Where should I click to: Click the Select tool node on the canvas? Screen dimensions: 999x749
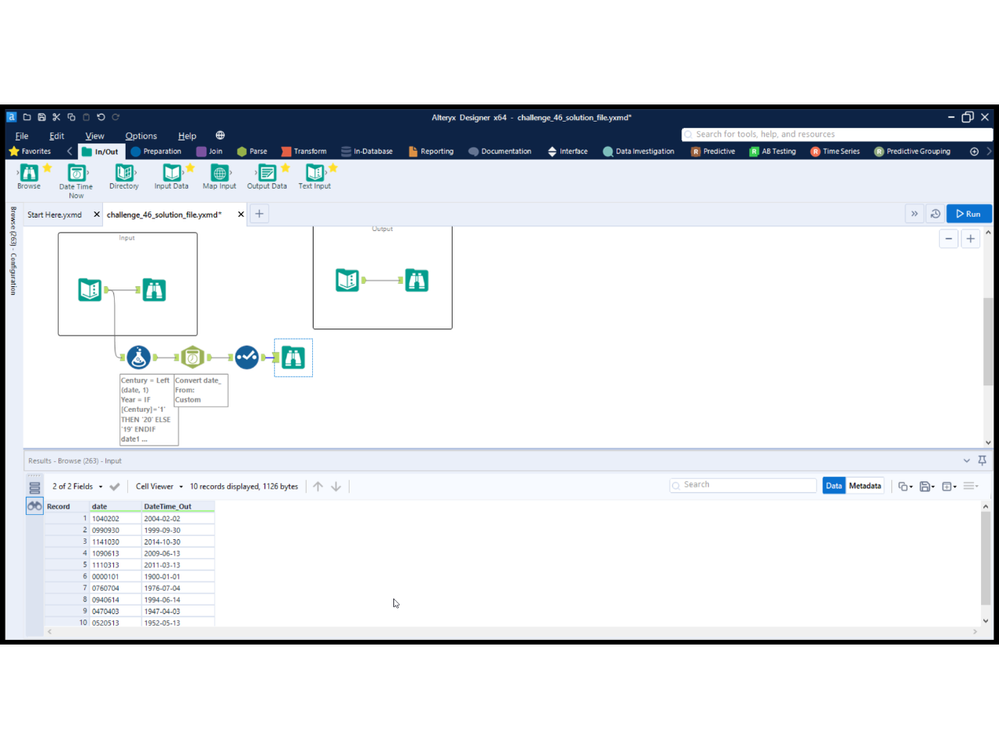click(x=247, y=357)
